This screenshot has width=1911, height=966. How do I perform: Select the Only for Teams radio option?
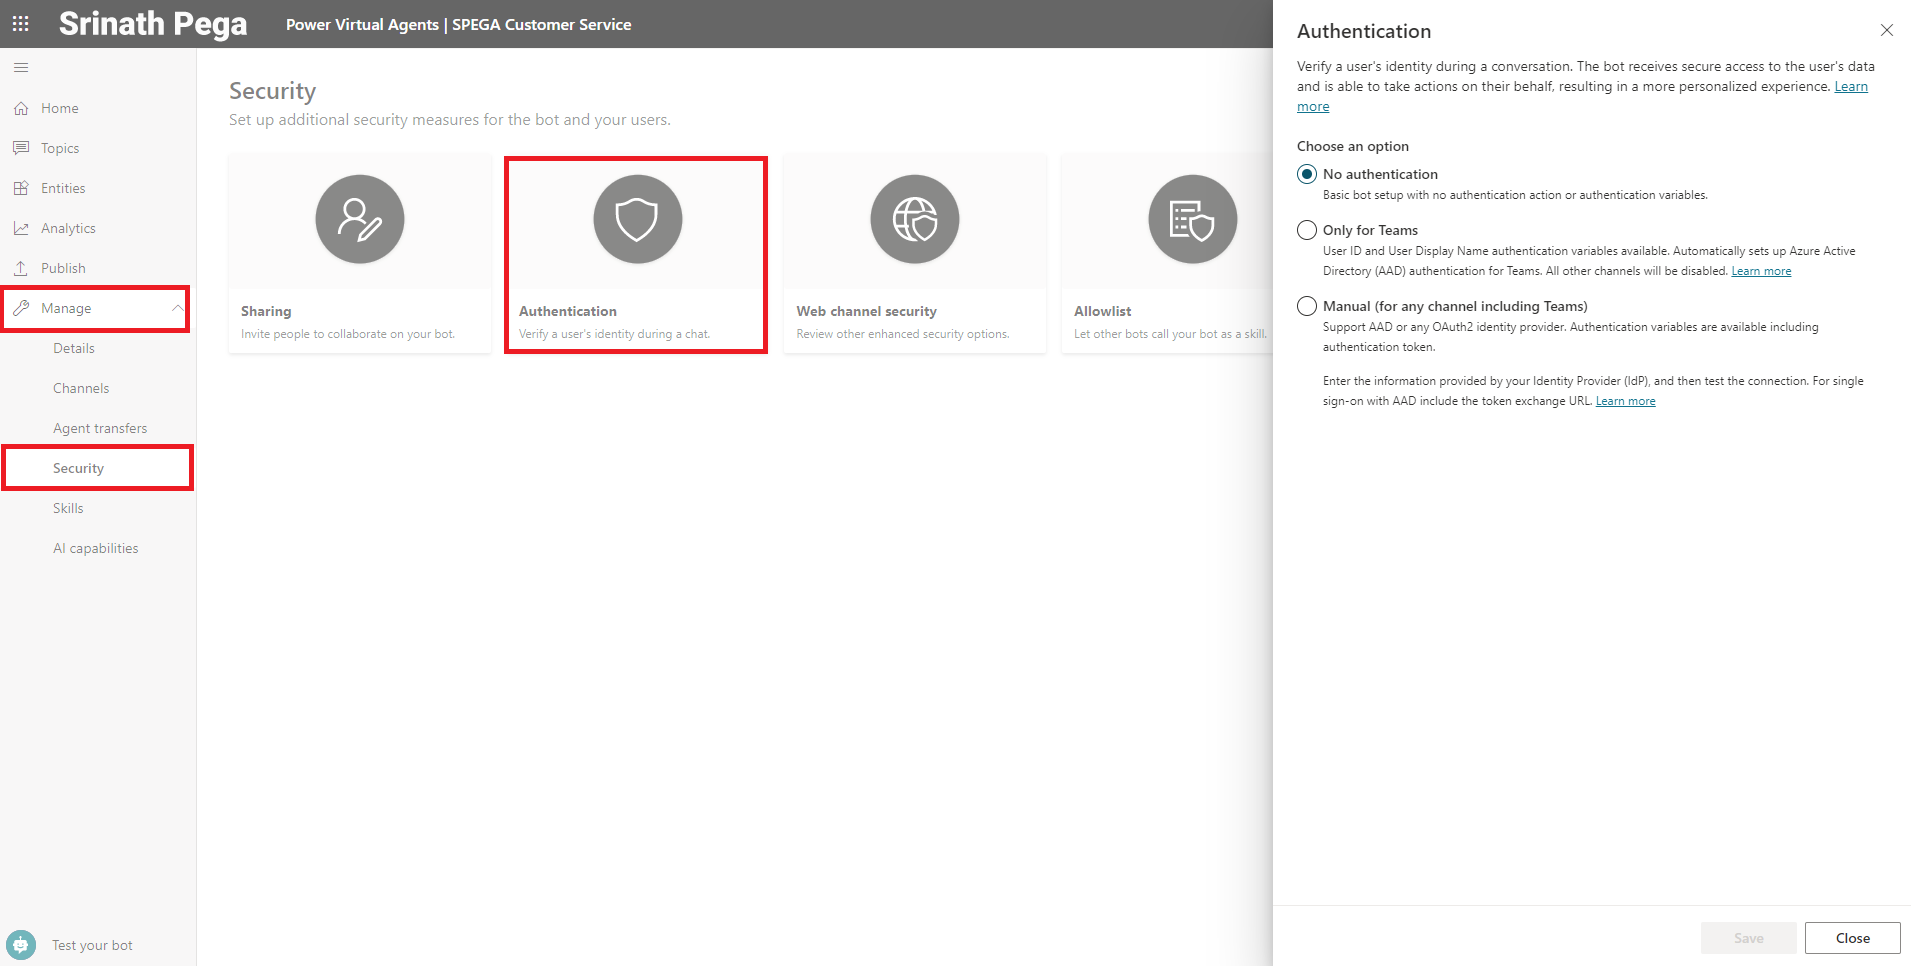1307,230
